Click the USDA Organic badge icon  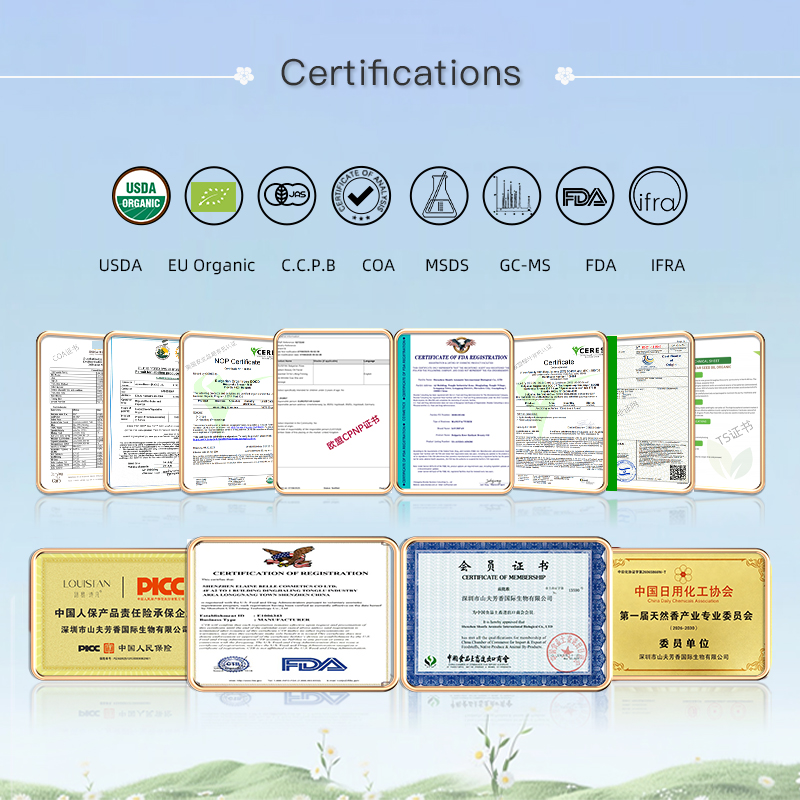click(141, 195)
